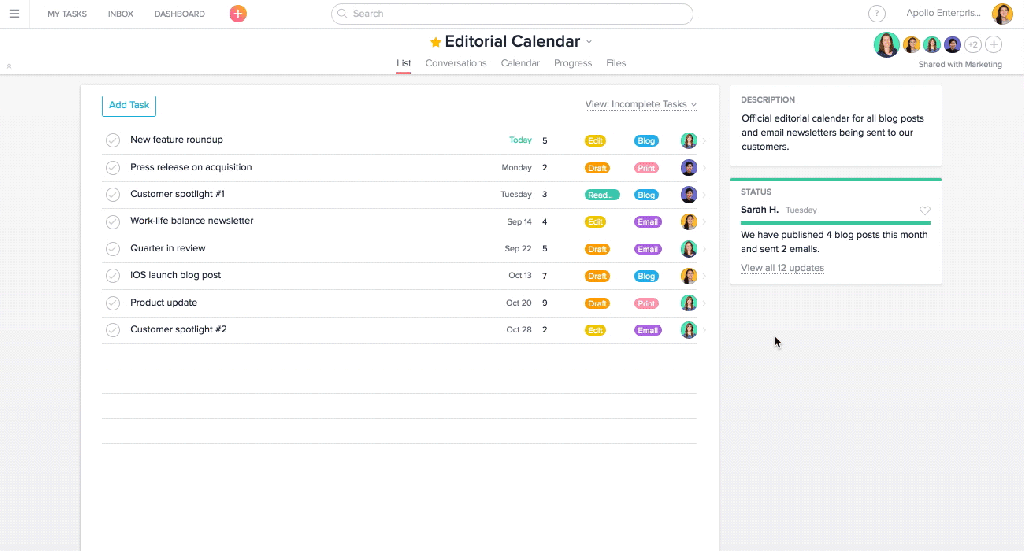Click the Search field
Screen dimensions: 1024x551
tap(512, 14)
